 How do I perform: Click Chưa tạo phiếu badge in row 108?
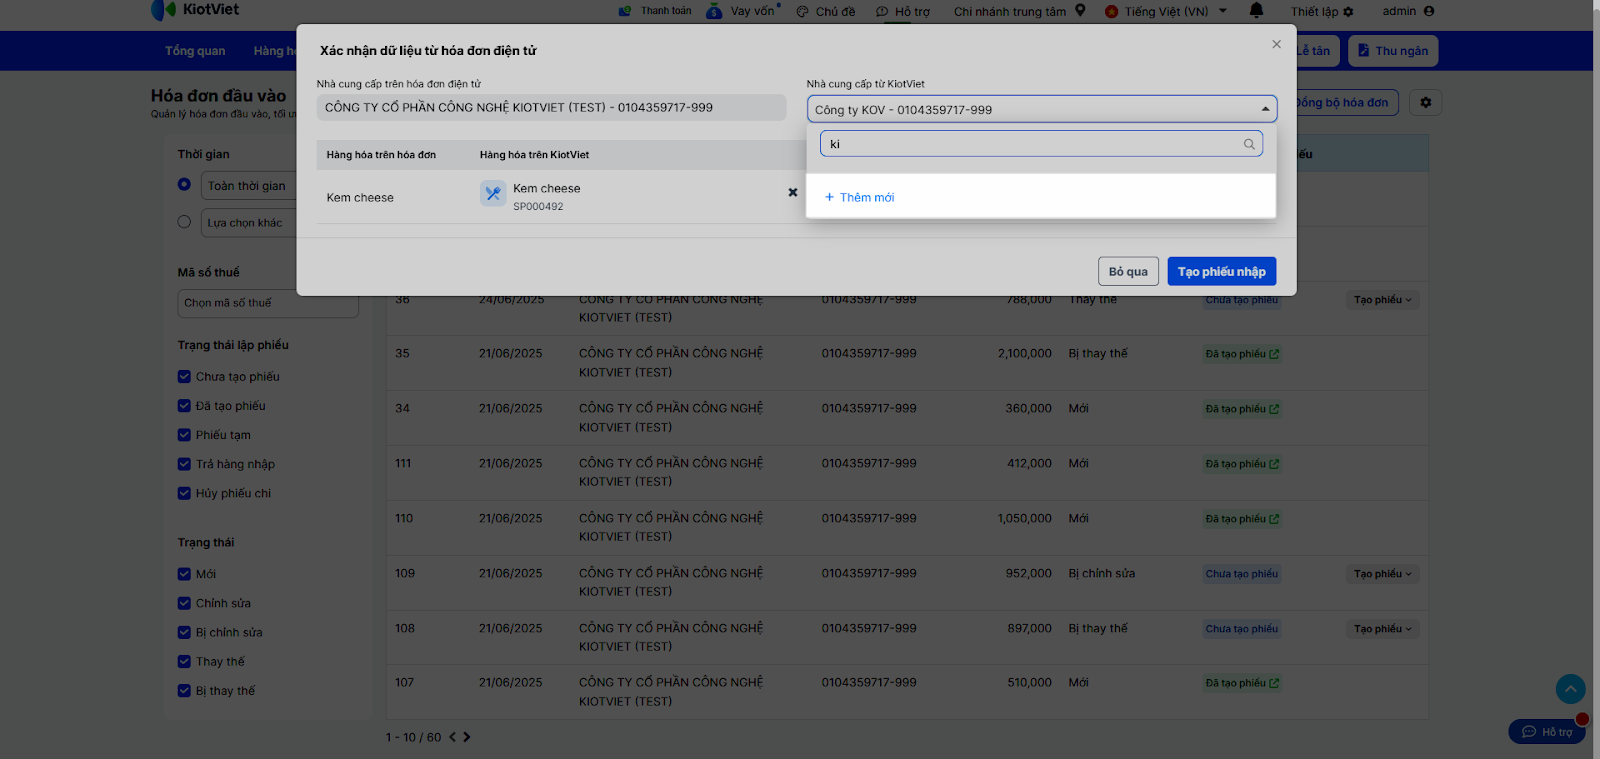click(1242, 629)
